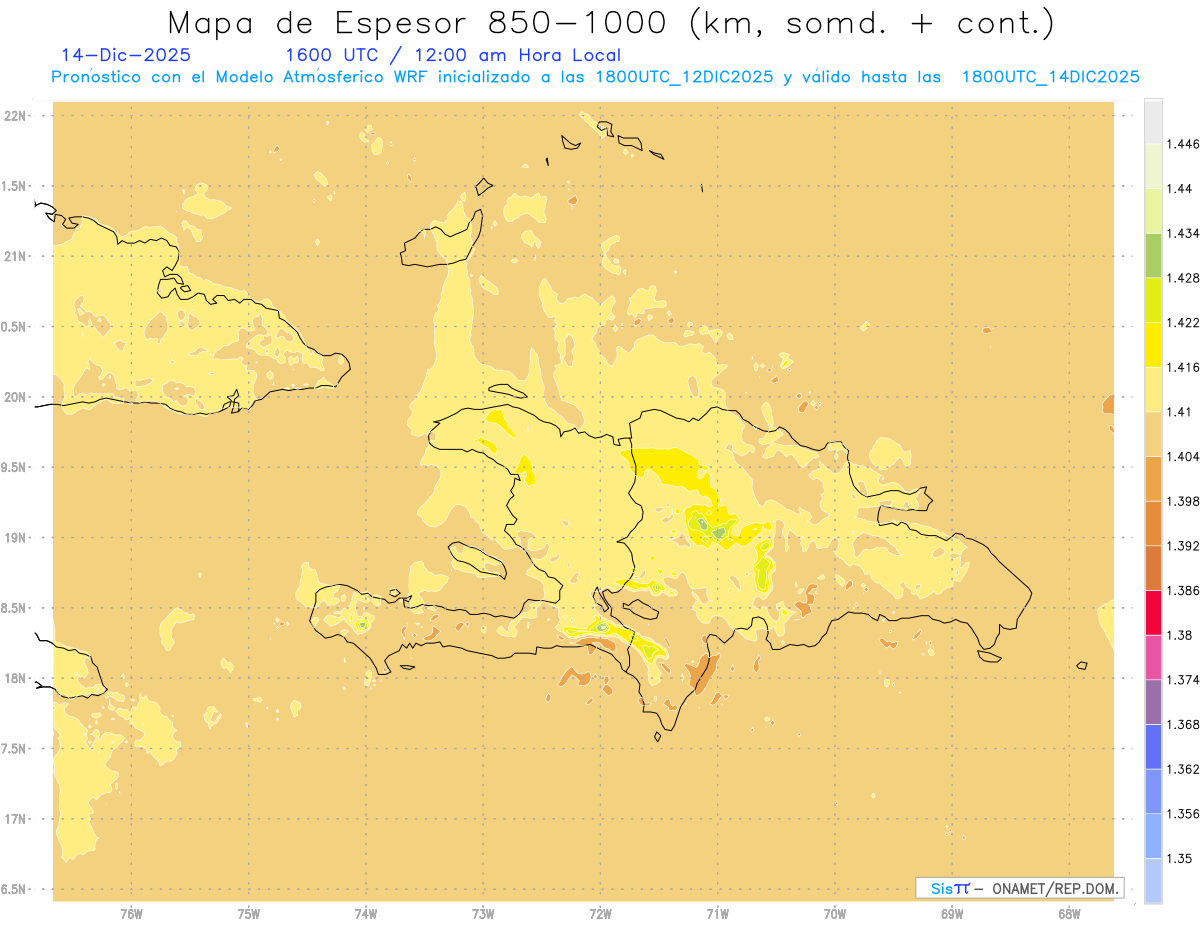Image resolution: width=1200 pixels, height=927 pixels.
Task: Click the 1.392 colorbar value
Action: coord(1185,546)
